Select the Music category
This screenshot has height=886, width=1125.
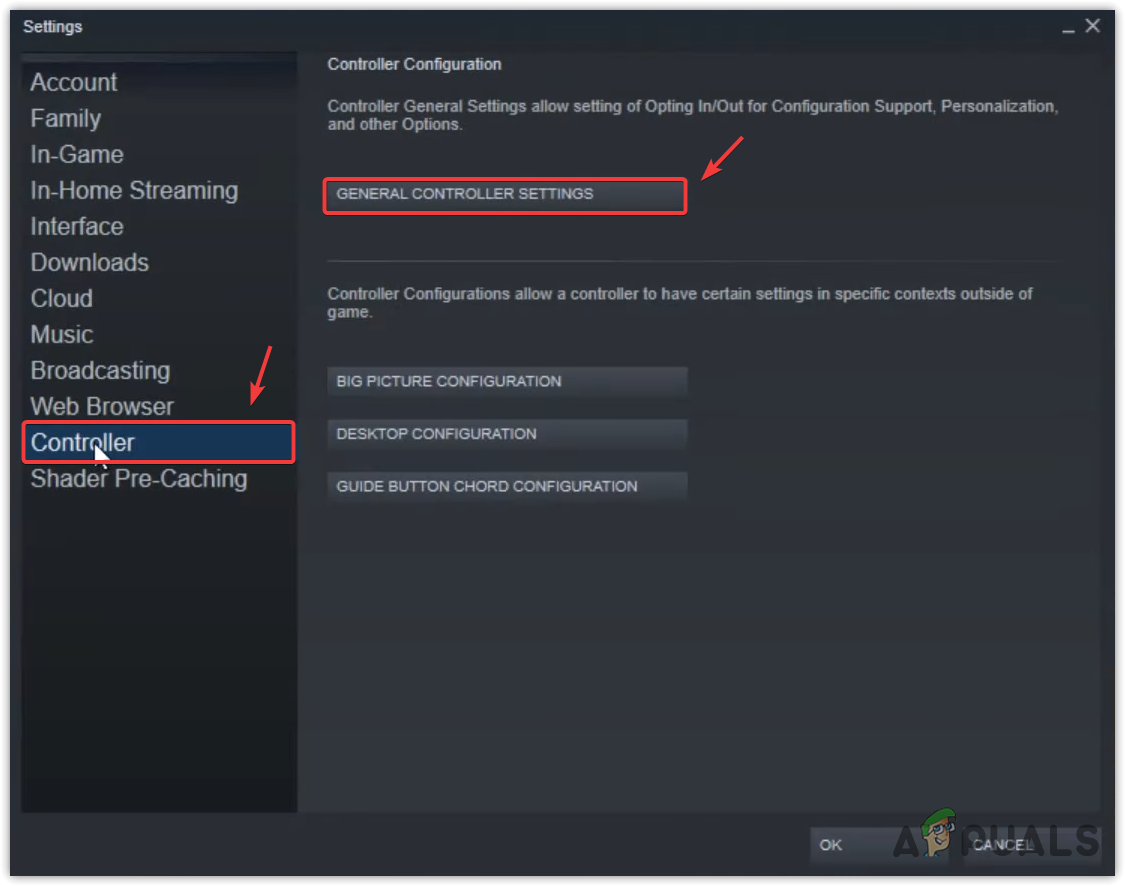(x=159, y=334)
